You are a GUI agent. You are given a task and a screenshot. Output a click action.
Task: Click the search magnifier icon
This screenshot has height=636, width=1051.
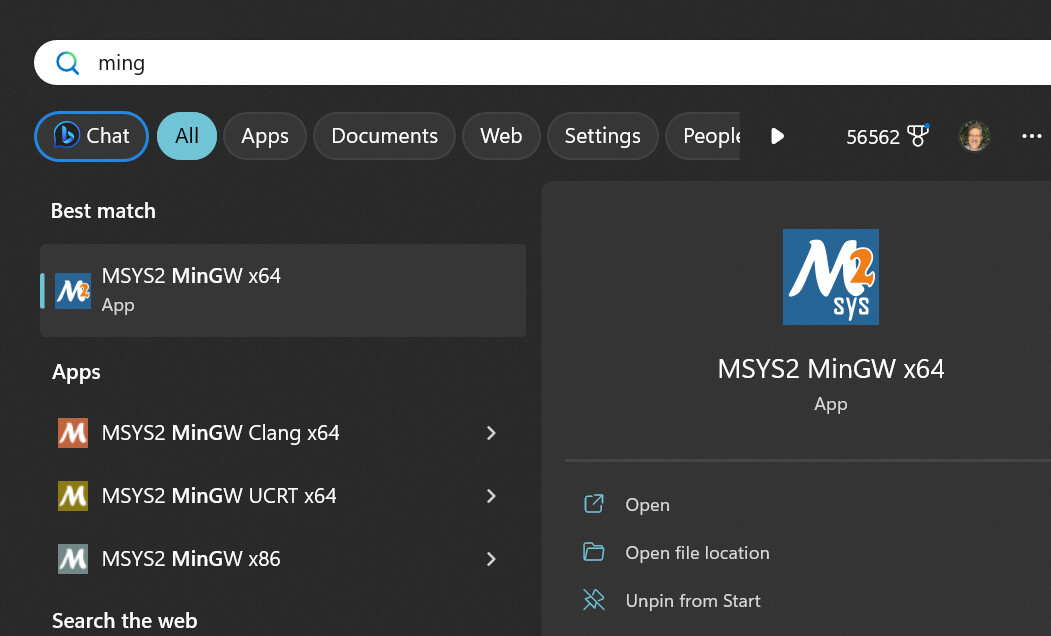(68, 63)
